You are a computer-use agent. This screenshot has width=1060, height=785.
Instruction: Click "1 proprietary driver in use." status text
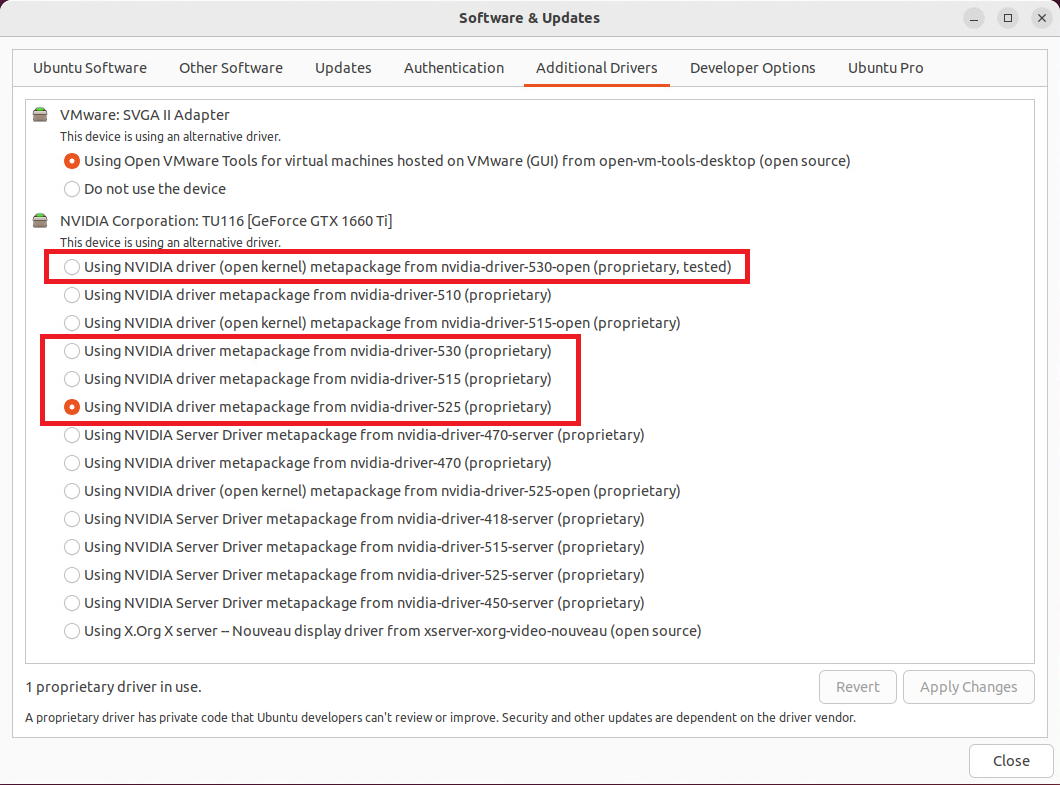(114, 687)
